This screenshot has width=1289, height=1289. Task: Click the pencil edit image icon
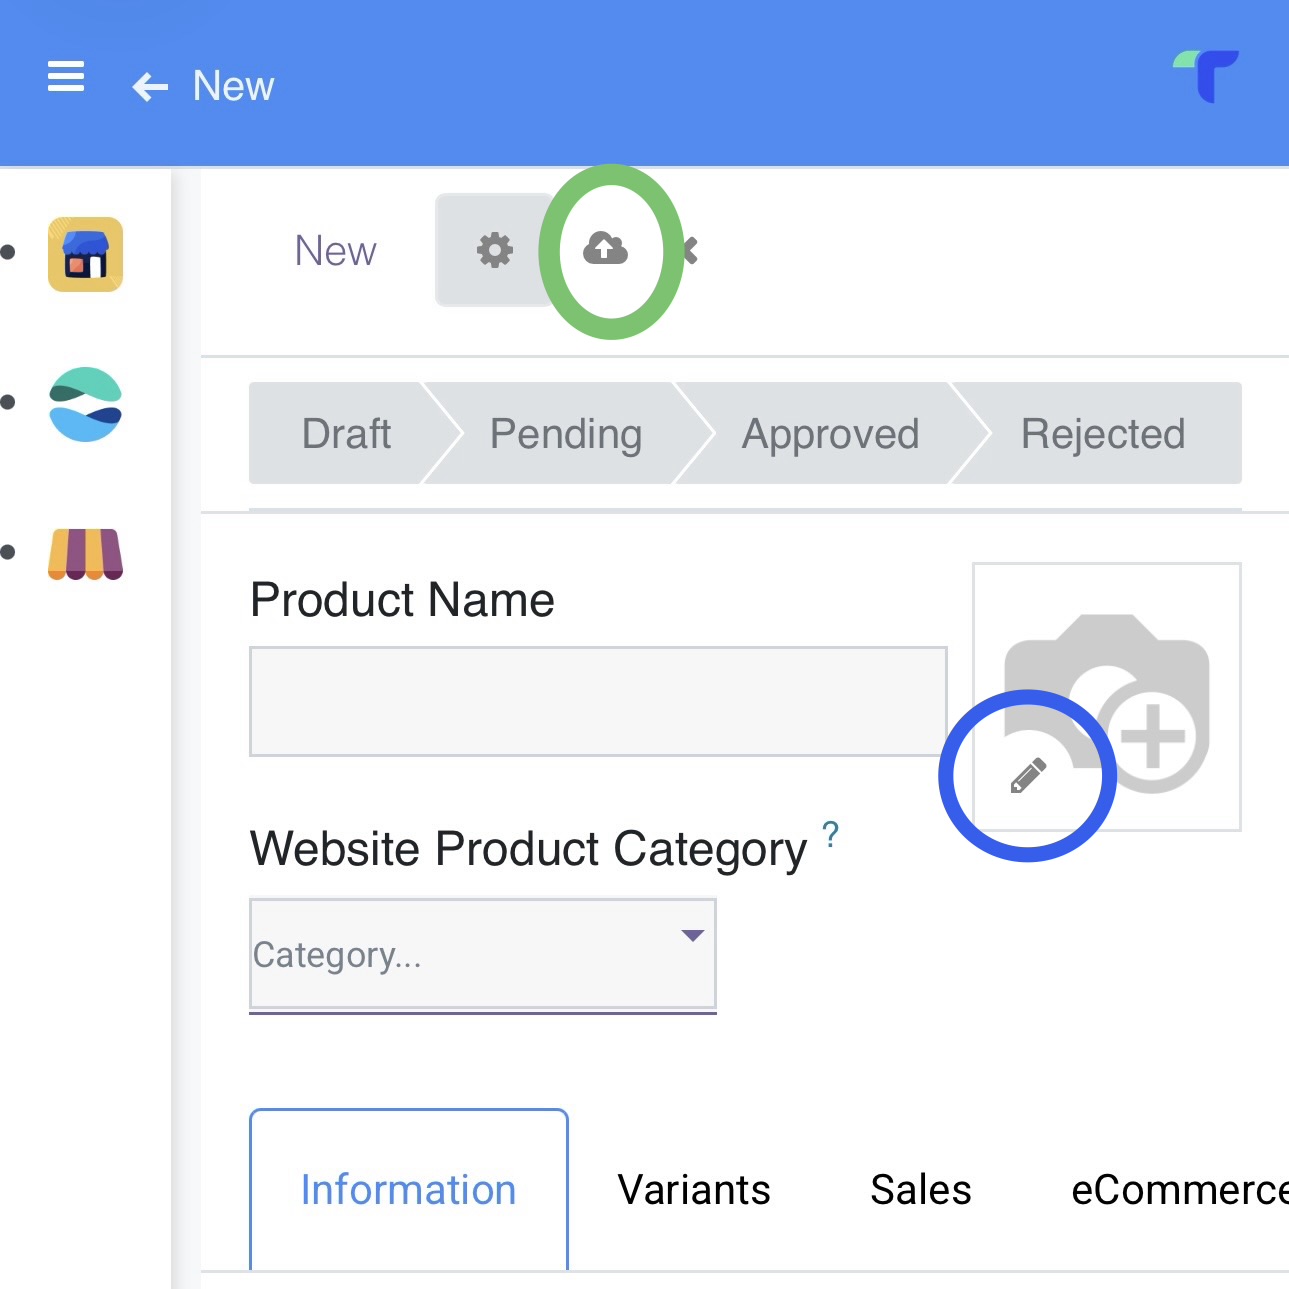tap(1028, 776)
